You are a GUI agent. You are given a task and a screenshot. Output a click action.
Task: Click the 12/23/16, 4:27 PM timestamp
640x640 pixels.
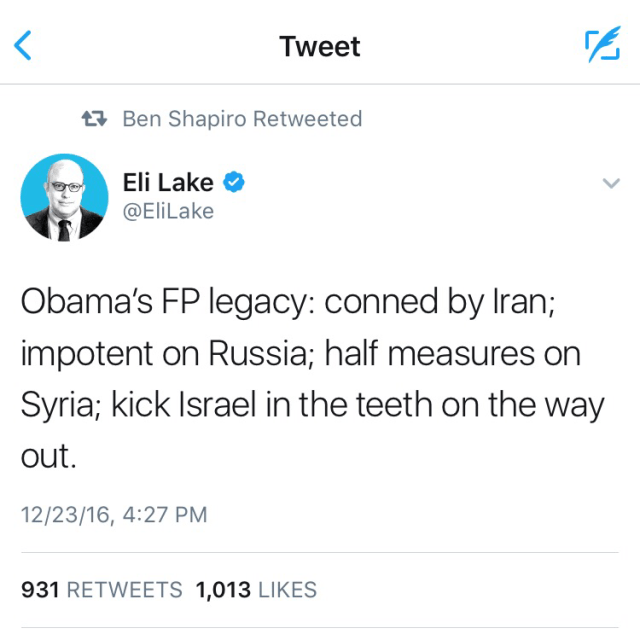tap(114, 515)
